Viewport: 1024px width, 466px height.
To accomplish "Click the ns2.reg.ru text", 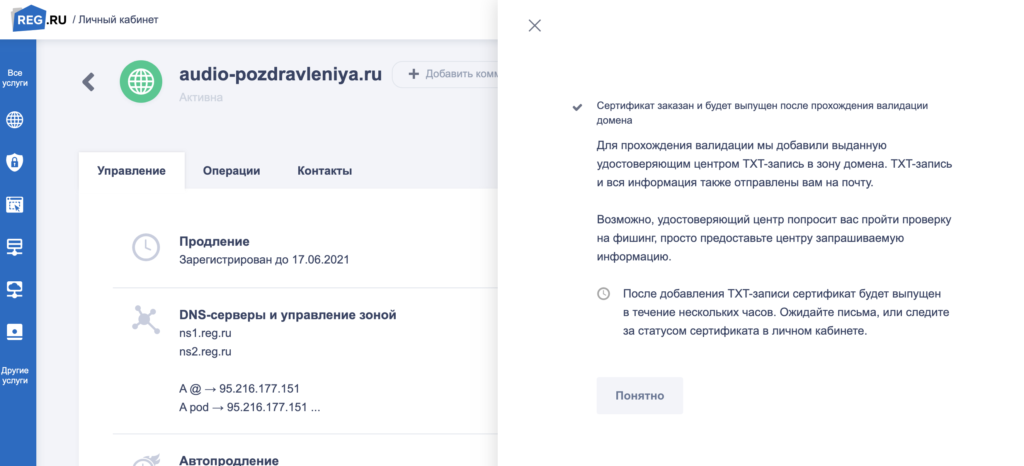I will tap(205, 352).
